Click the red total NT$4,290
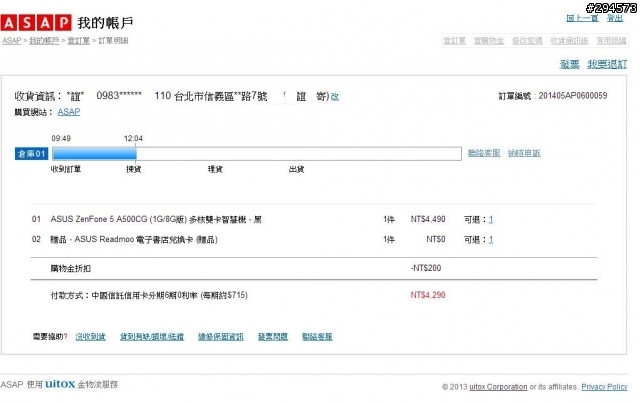 tap(428, 295)
